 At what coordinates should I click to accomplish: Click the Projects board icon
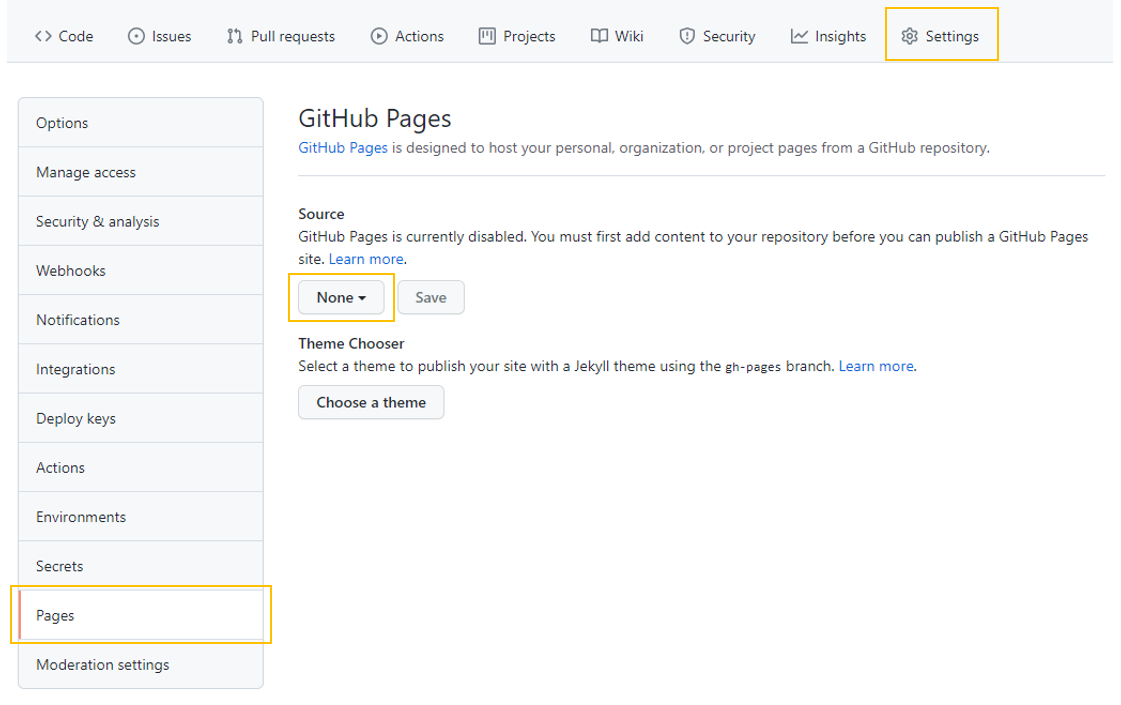tap(487, 36)
